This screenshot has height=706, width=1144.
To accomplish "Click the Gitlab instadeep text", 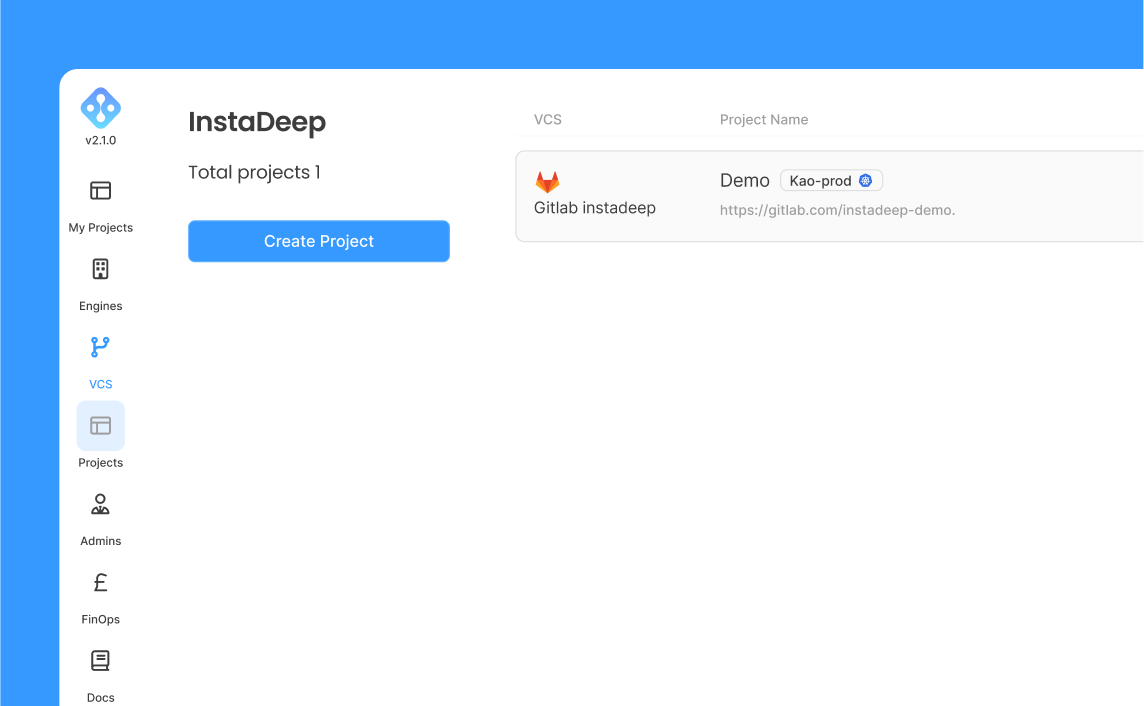I will click(595, 208).
